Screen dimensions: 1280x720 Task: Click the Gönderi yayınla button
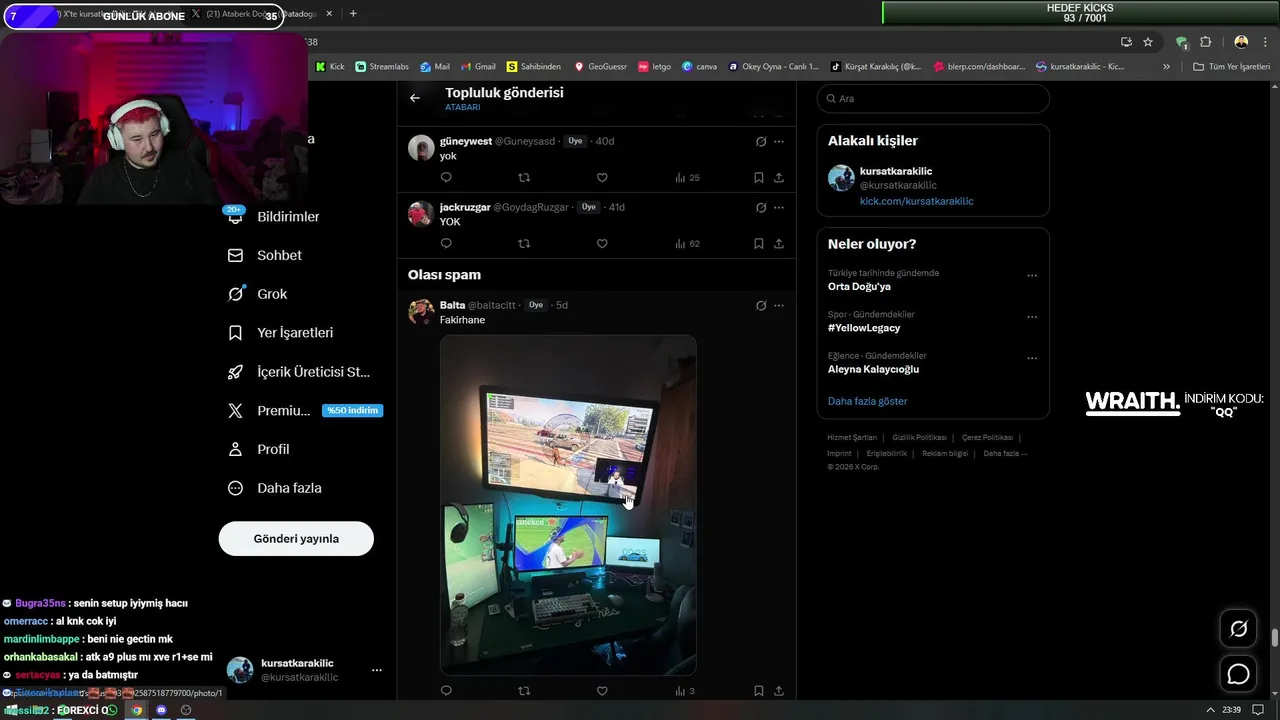(296, 538)
